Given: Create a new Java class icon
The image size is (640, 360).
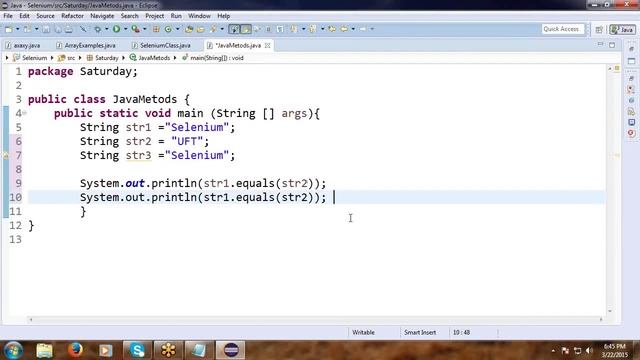Looking at the screenshot, I should click(x=168, y=29).
